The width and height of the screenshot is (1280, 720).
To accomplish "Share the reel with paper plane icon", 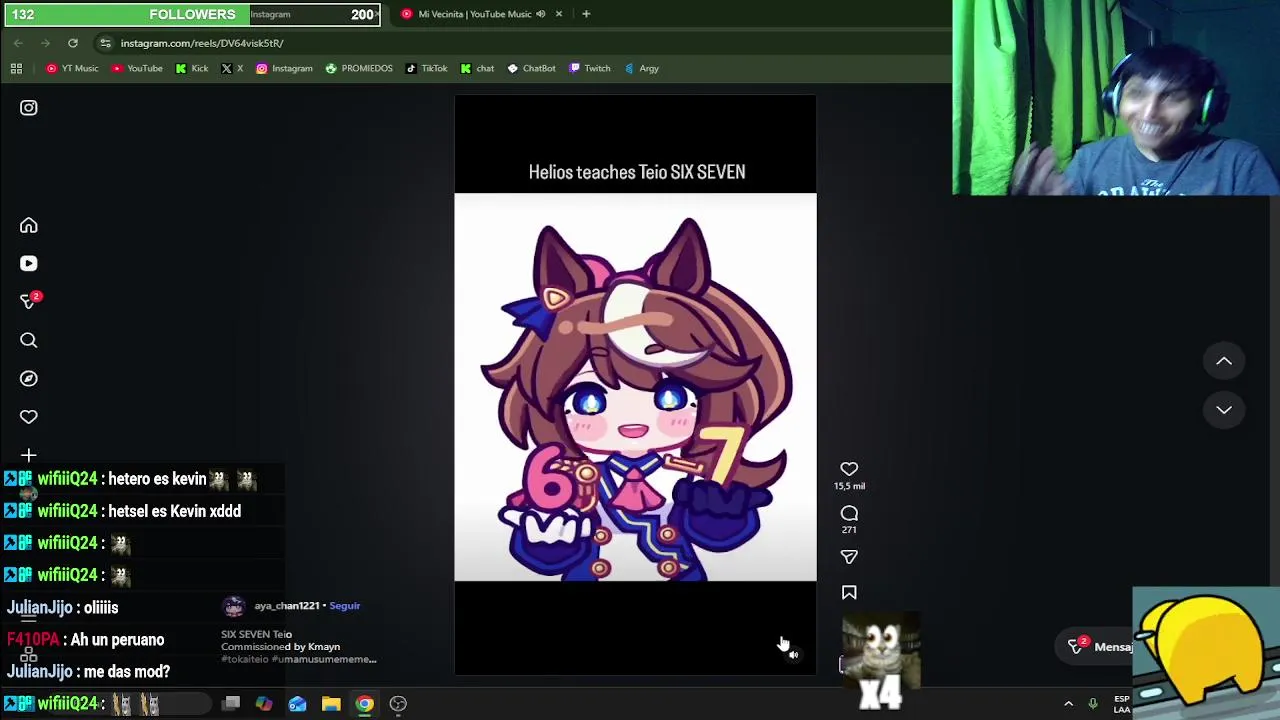I will 849,557.
